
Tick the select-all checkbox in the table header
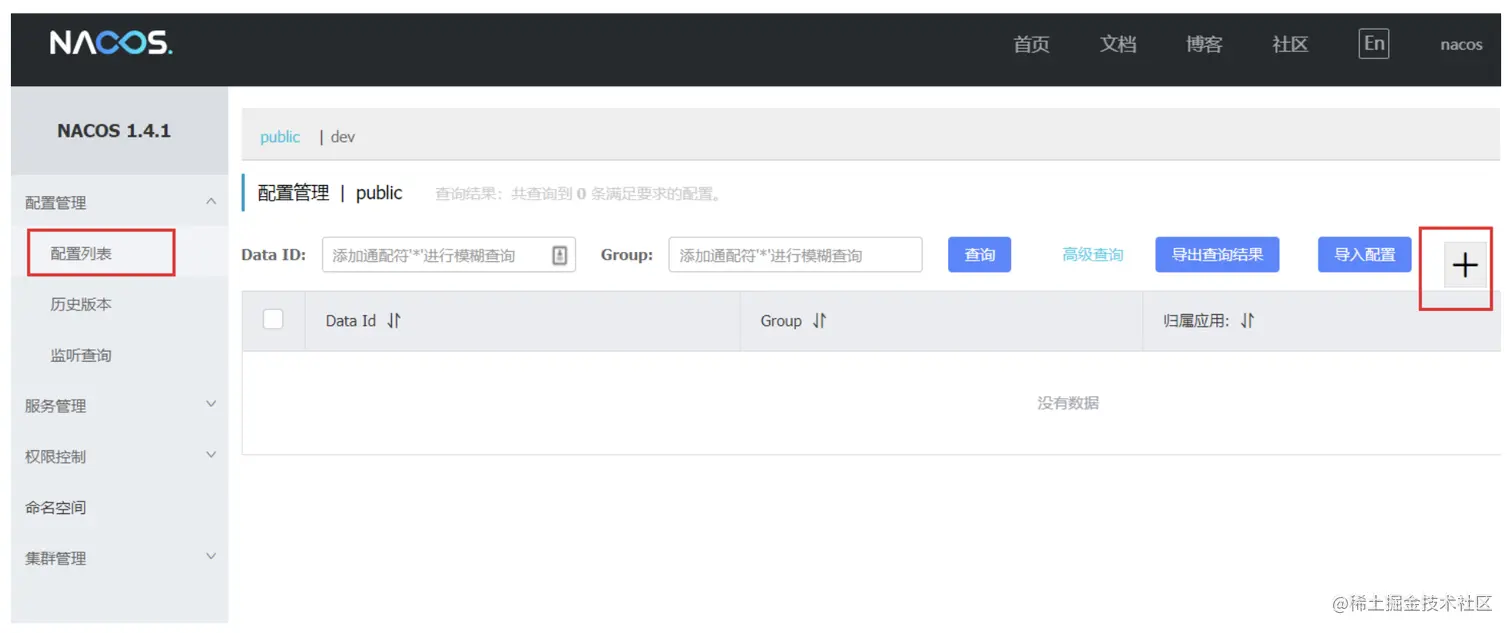[273, 319]
